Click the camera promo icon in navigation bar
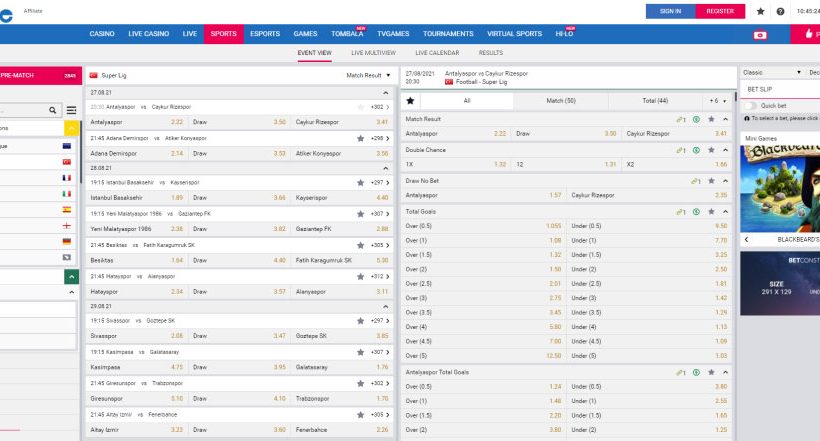Screen dimensions: 820x441 760,35
